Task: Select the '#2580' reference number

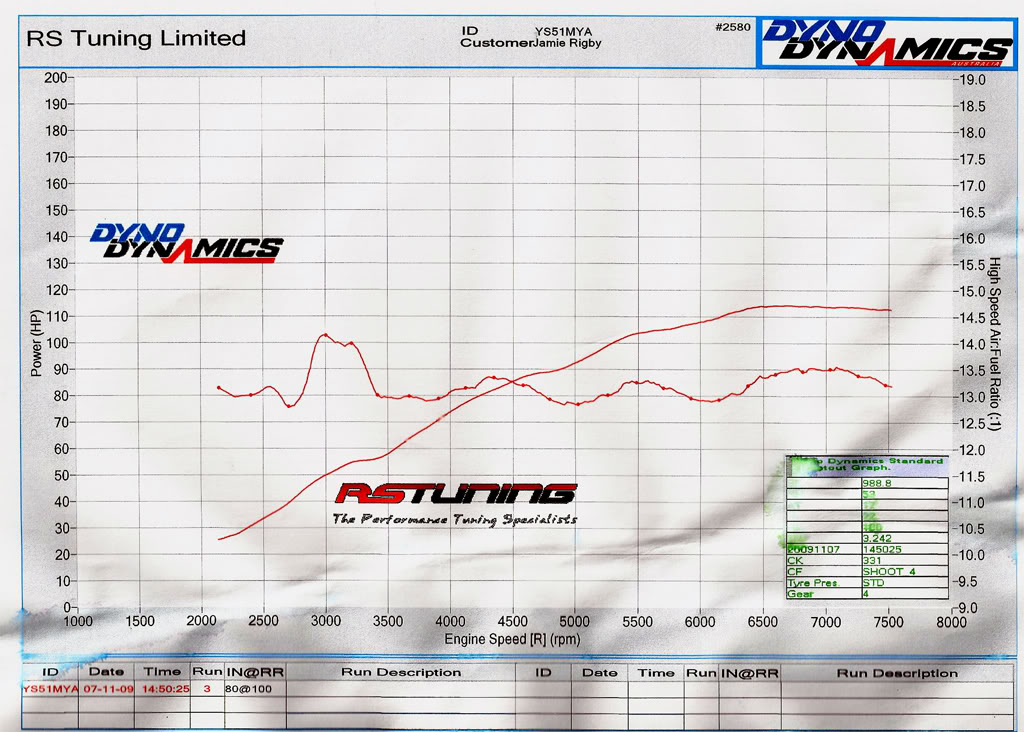Action: [x=733, y=27]
